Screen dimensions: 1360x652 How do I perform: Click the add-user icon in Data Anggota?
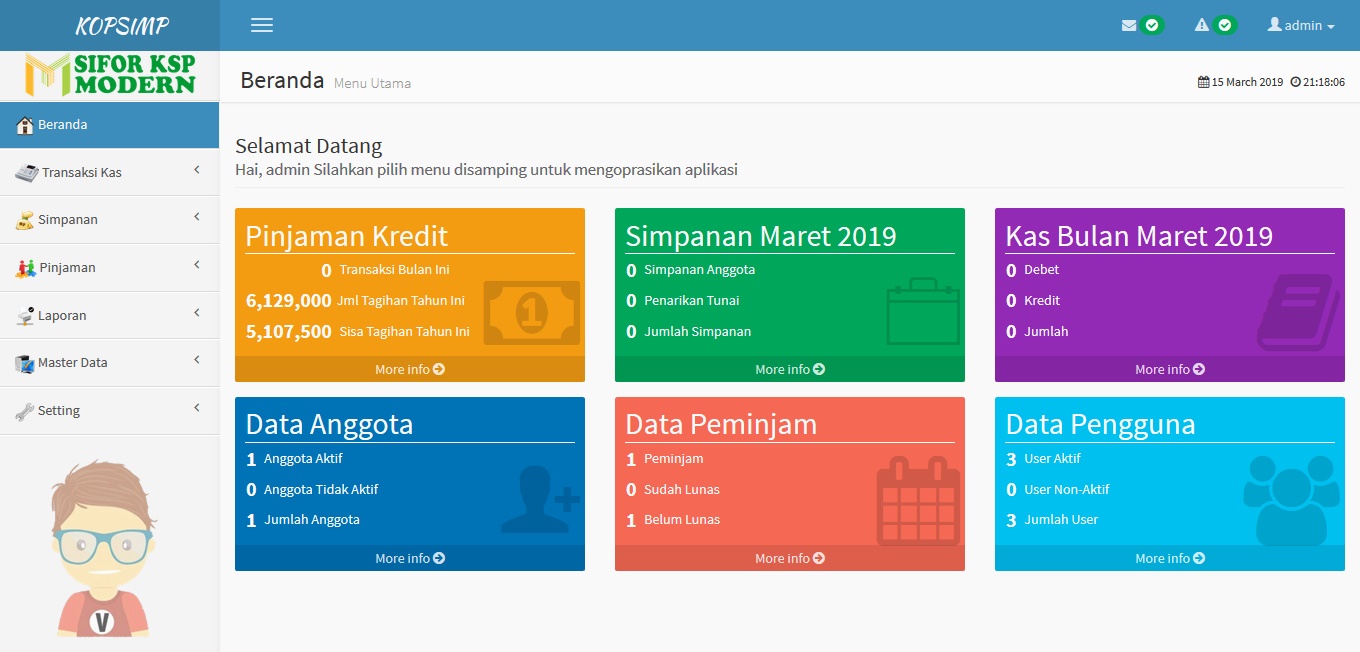click(x=539, y=499)
